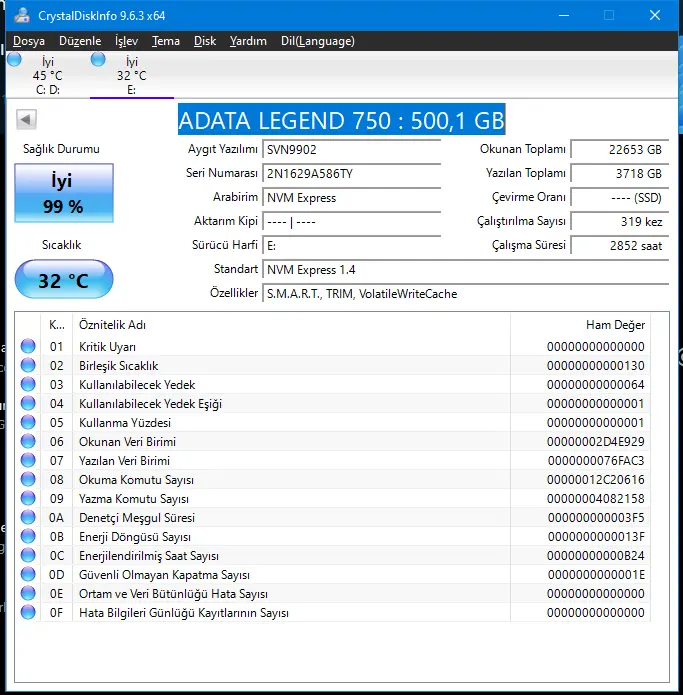Screen dimensions: 683x695
Task: Click the Aygıt Yazılımı field SVN9902
Action: 351,149
